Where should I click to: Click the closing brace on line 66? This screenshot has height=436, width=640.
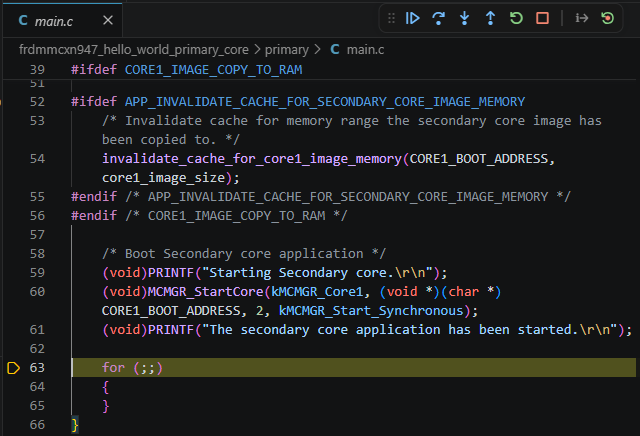coord(75,425)
